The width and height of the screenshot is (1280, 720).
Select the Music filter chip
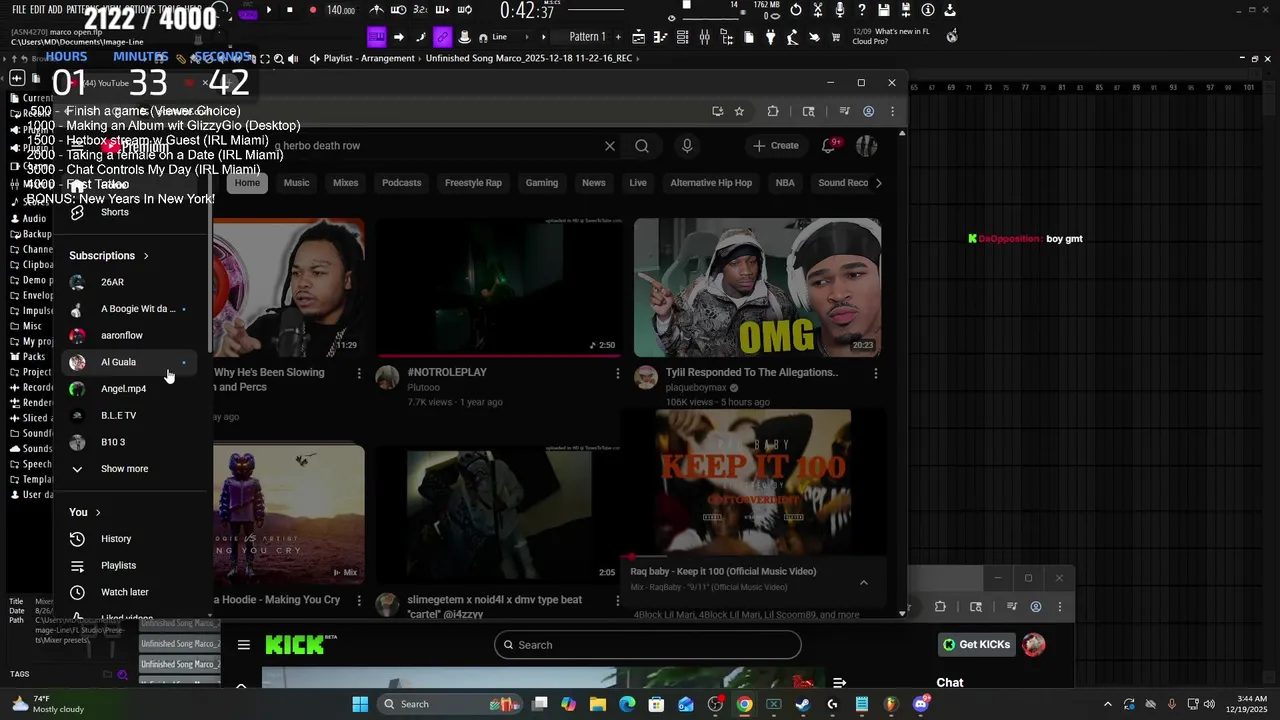pos(297,183)
